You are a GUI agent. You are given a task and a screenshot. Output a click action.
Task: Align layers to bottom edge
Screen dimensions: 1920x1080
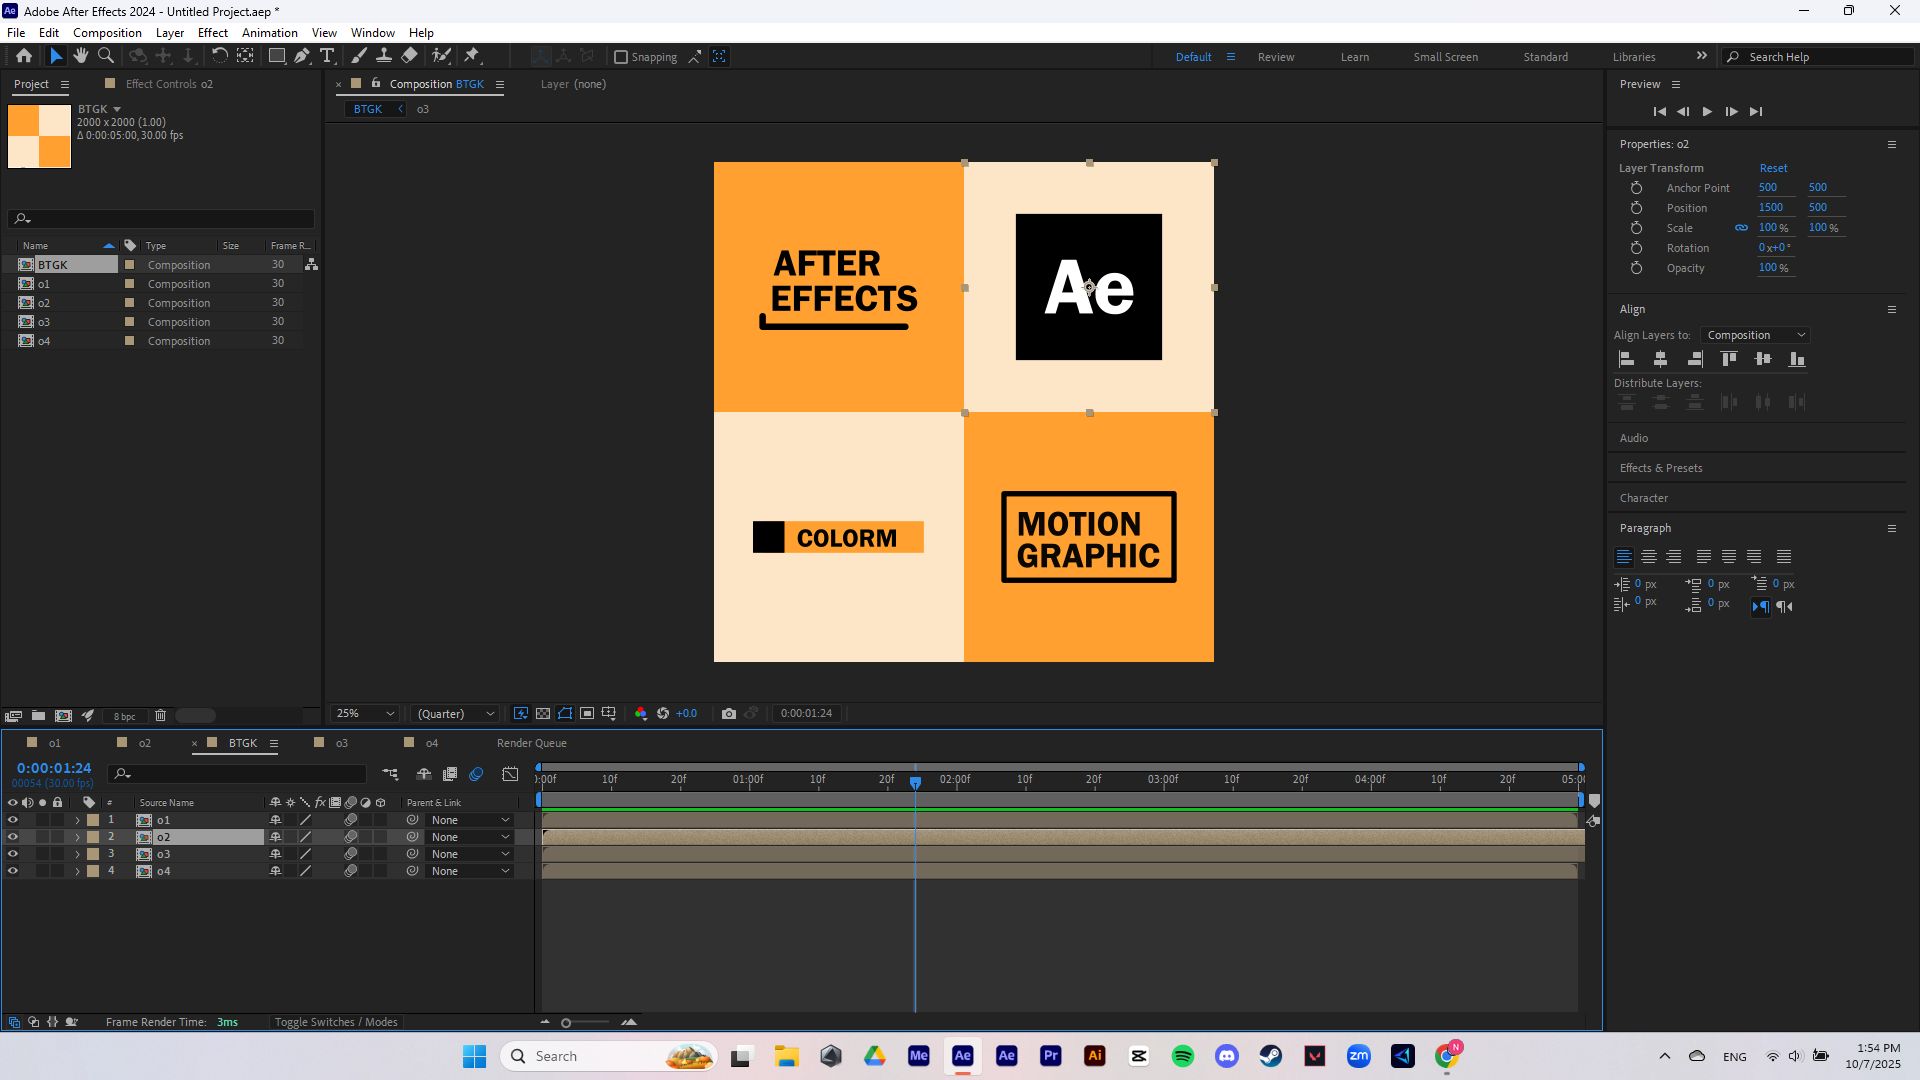(x=1797, y=359)
